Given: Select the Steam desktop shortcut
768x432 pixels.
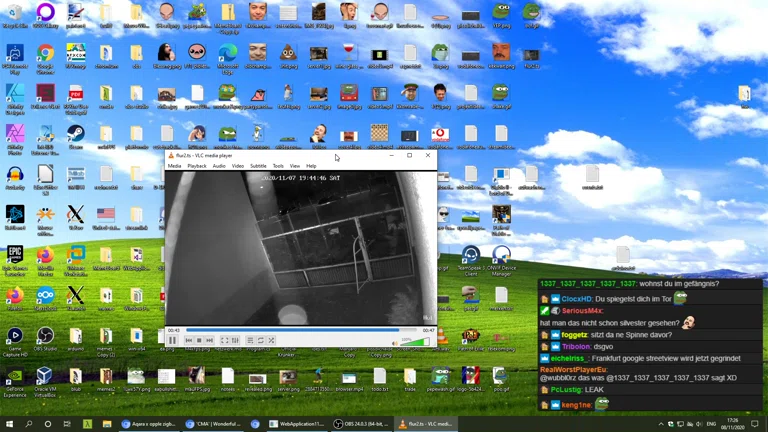Looking at the screenshot, I should coord(75,137).
